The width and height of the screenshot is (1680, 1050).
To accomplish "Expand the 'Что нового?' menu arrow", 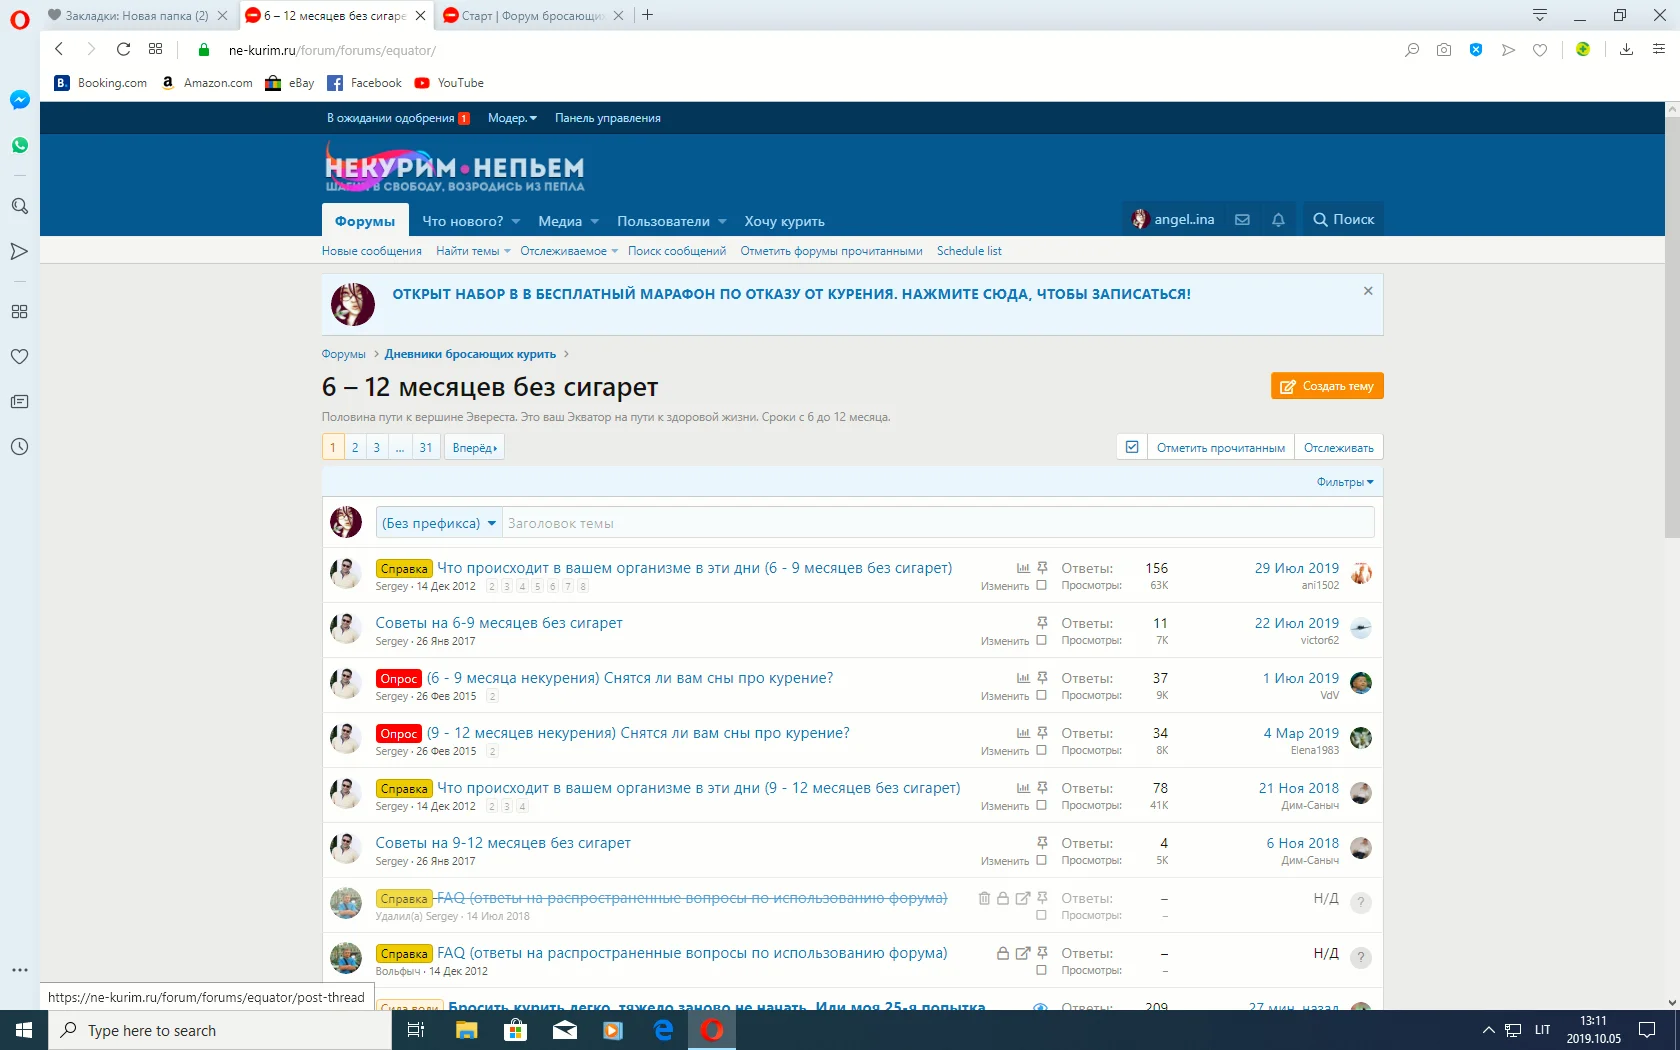I will tap(516, 222).
